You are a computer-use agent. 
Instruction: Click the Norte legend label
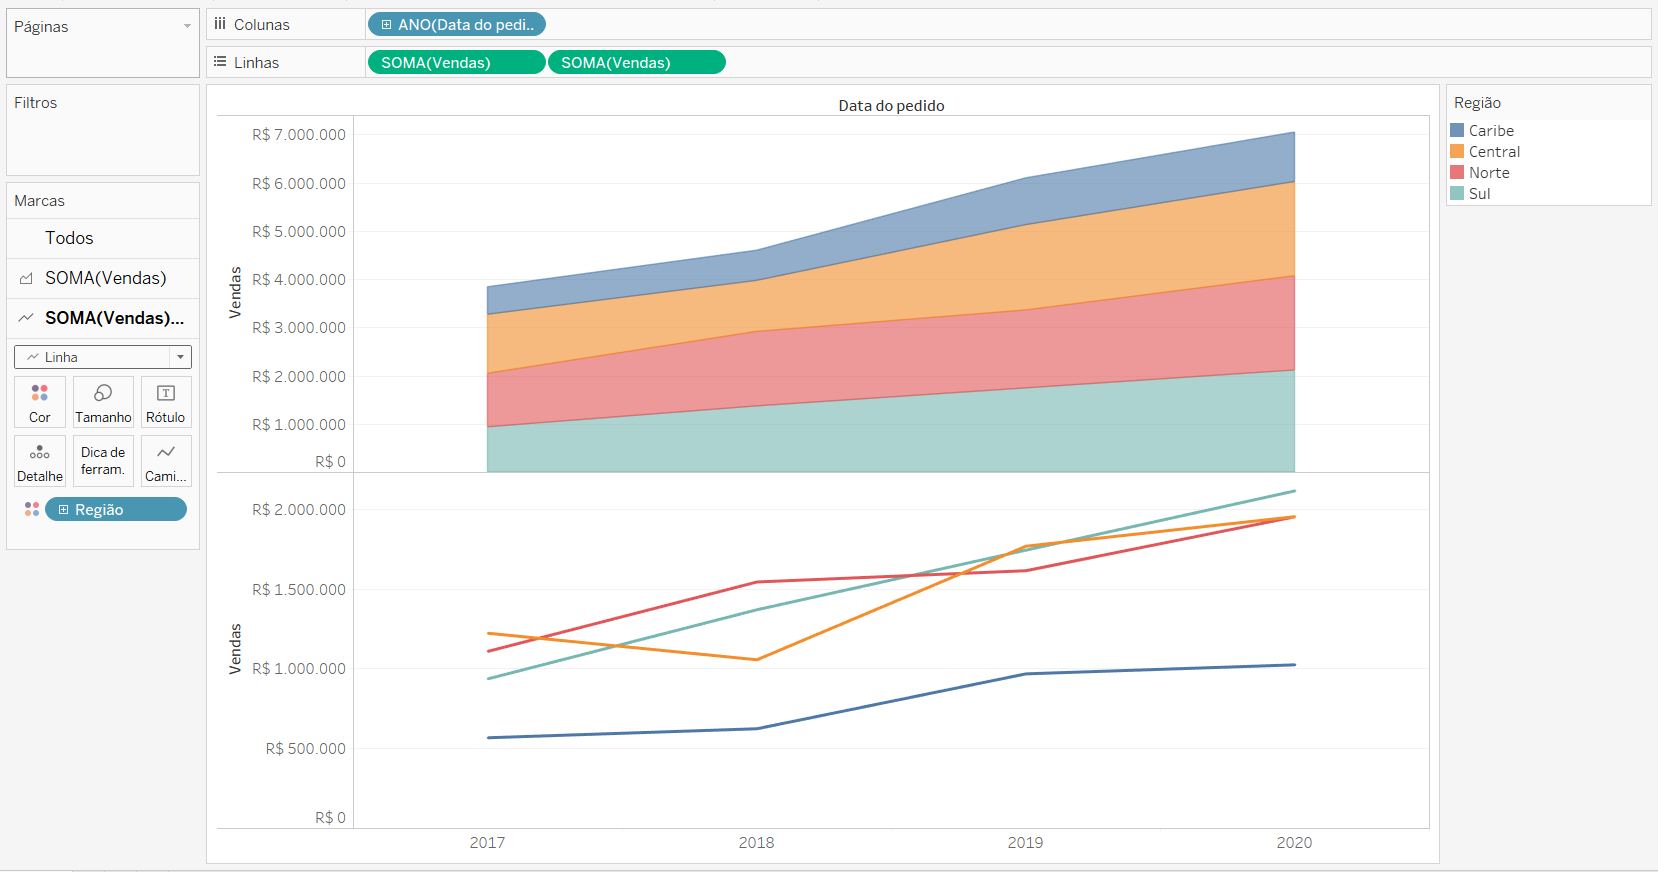pyautogui.click(x=1489, y=172)
